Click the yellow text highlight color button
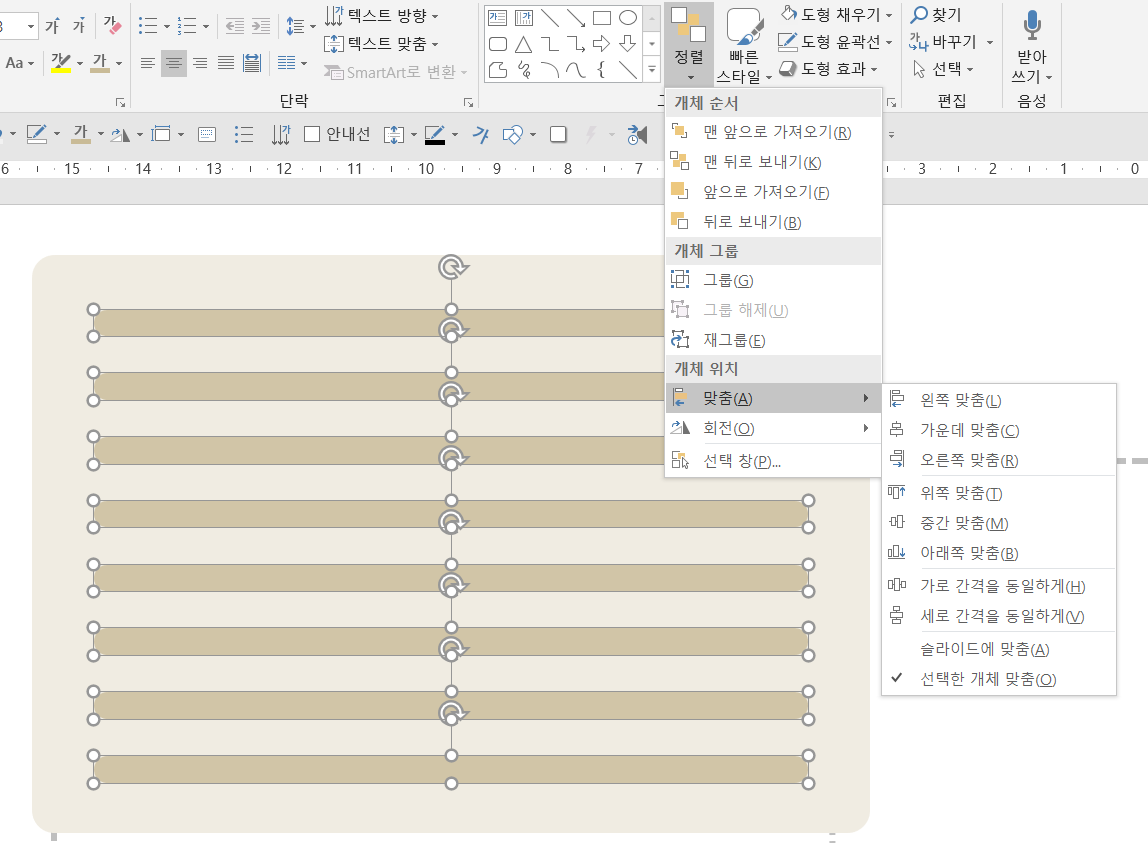Screen dimensions: 1148x843 pyautogui.click(x=61, y=63)
